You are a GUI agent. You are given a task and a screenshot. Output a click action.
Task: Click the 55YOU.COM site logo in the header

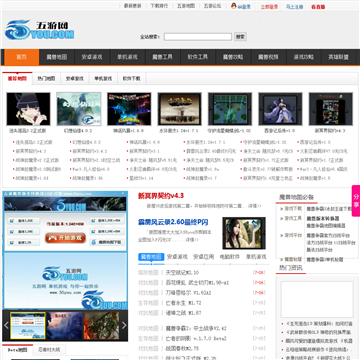39,30
